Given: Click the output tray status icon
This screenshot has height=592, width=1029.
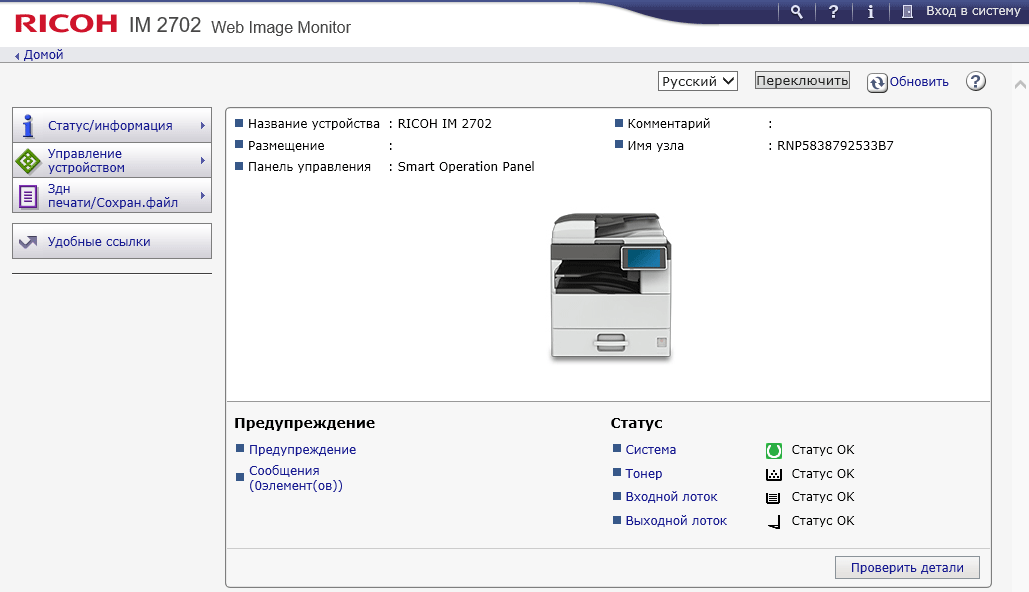Looking at the screenshot, I should click(x=774, y=522).
